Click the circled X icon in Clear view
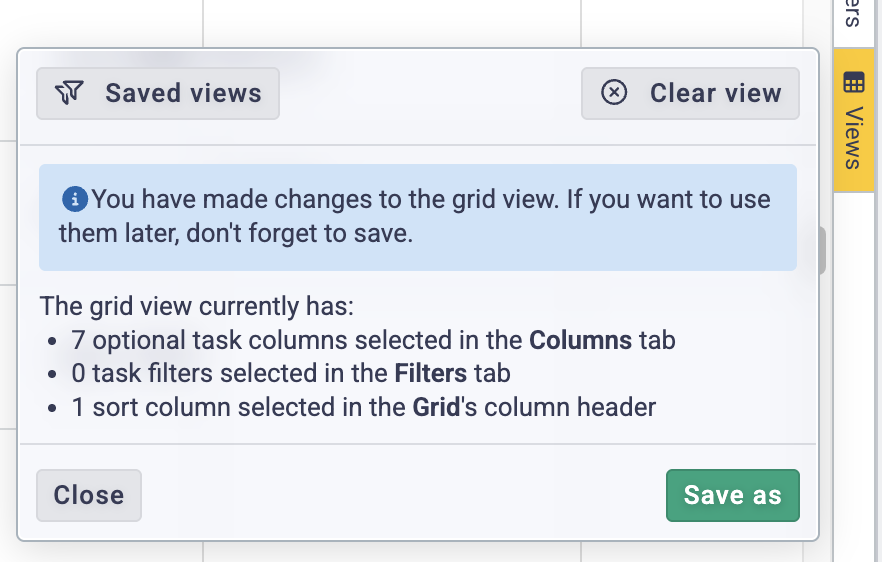The height and width of the screenshot is (562, 882). coord(614,92)
